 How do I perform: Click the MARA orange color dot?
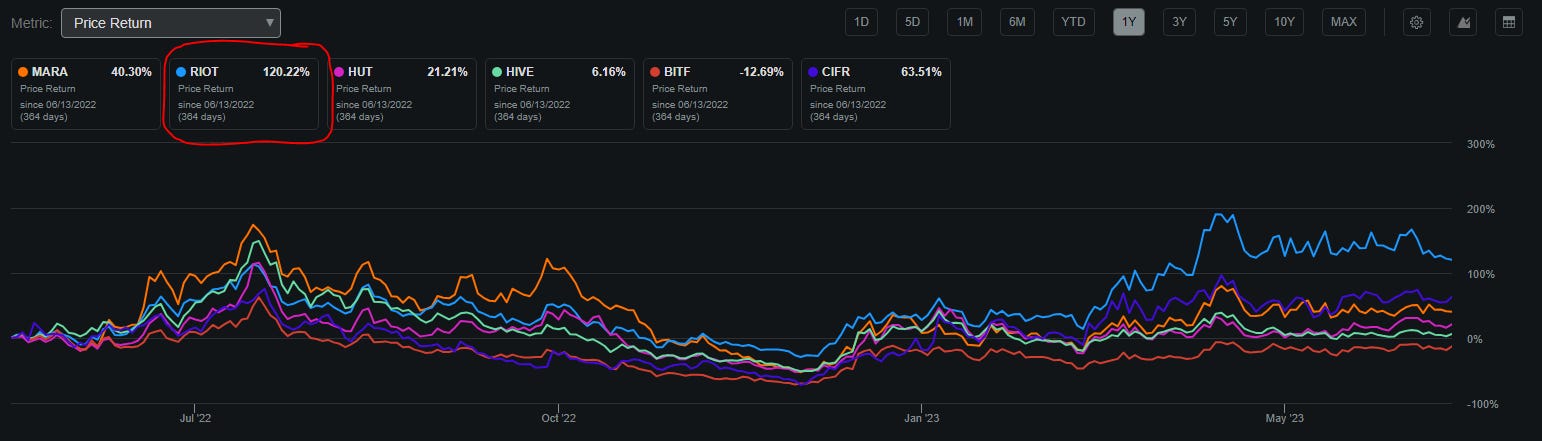(x=23, y=73)
